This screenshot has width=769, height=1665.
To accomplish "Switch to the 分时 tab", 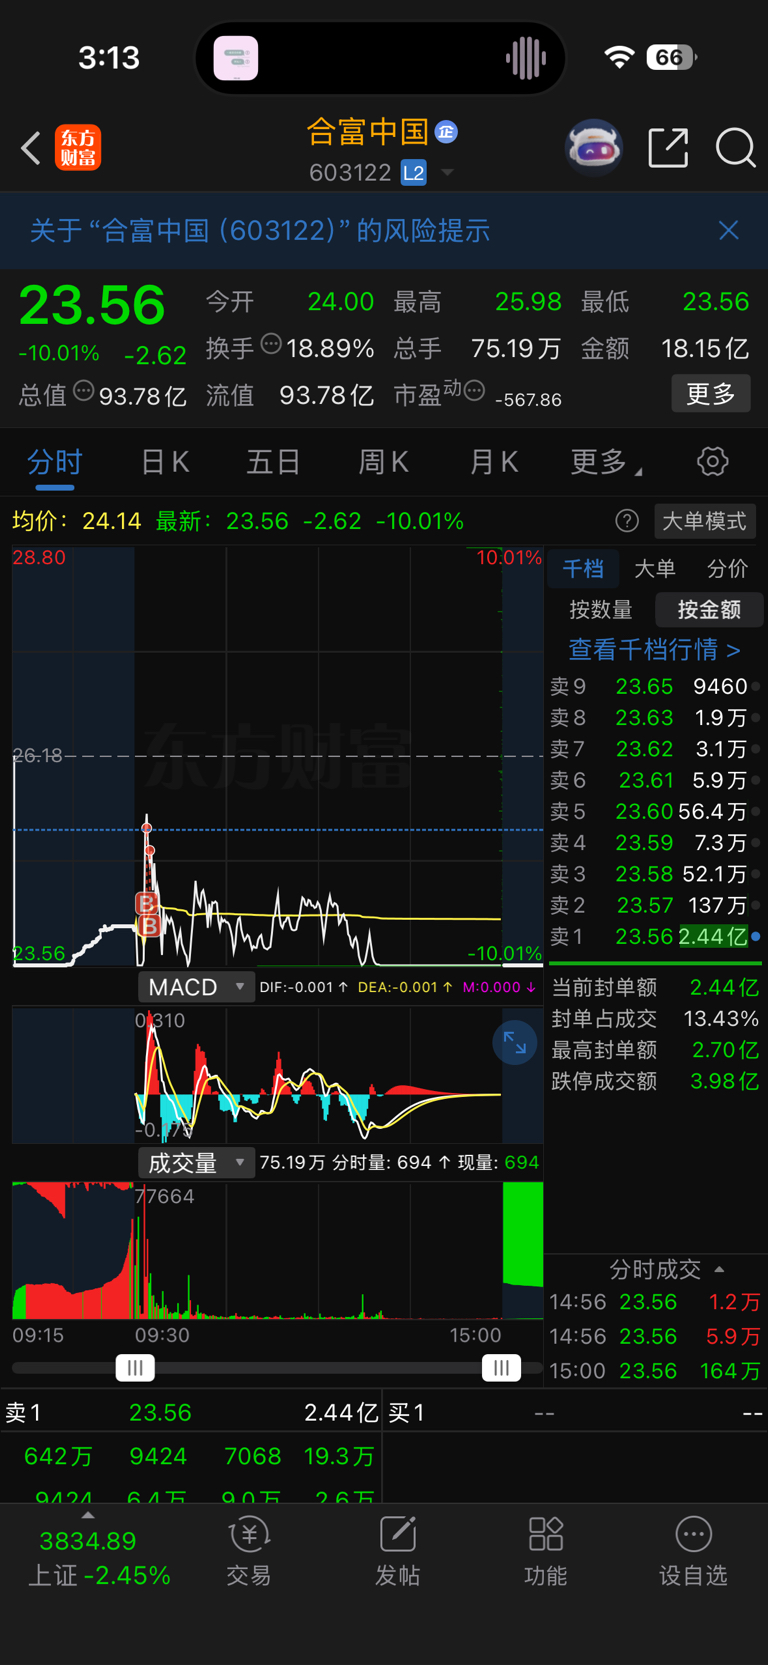I will tap(55, 462).
